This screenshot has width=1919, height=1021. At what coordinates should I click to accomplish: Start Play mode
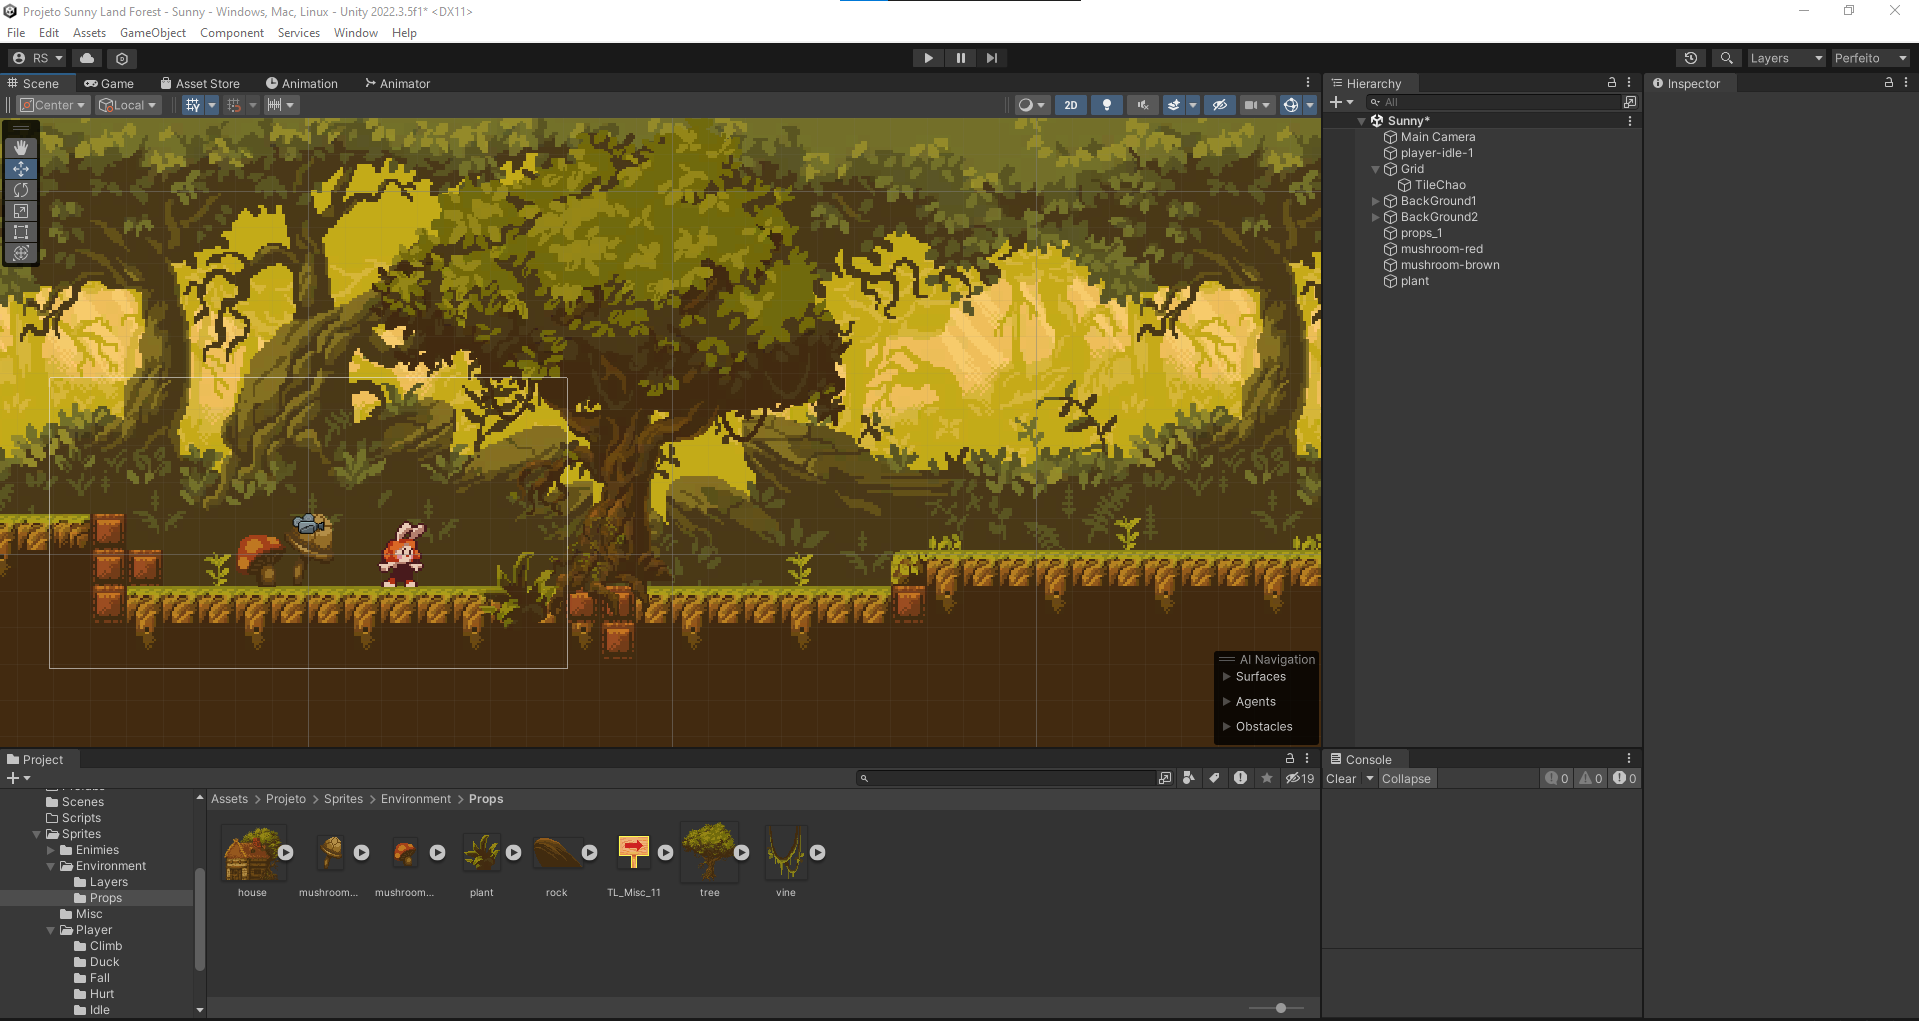[928, 58]
